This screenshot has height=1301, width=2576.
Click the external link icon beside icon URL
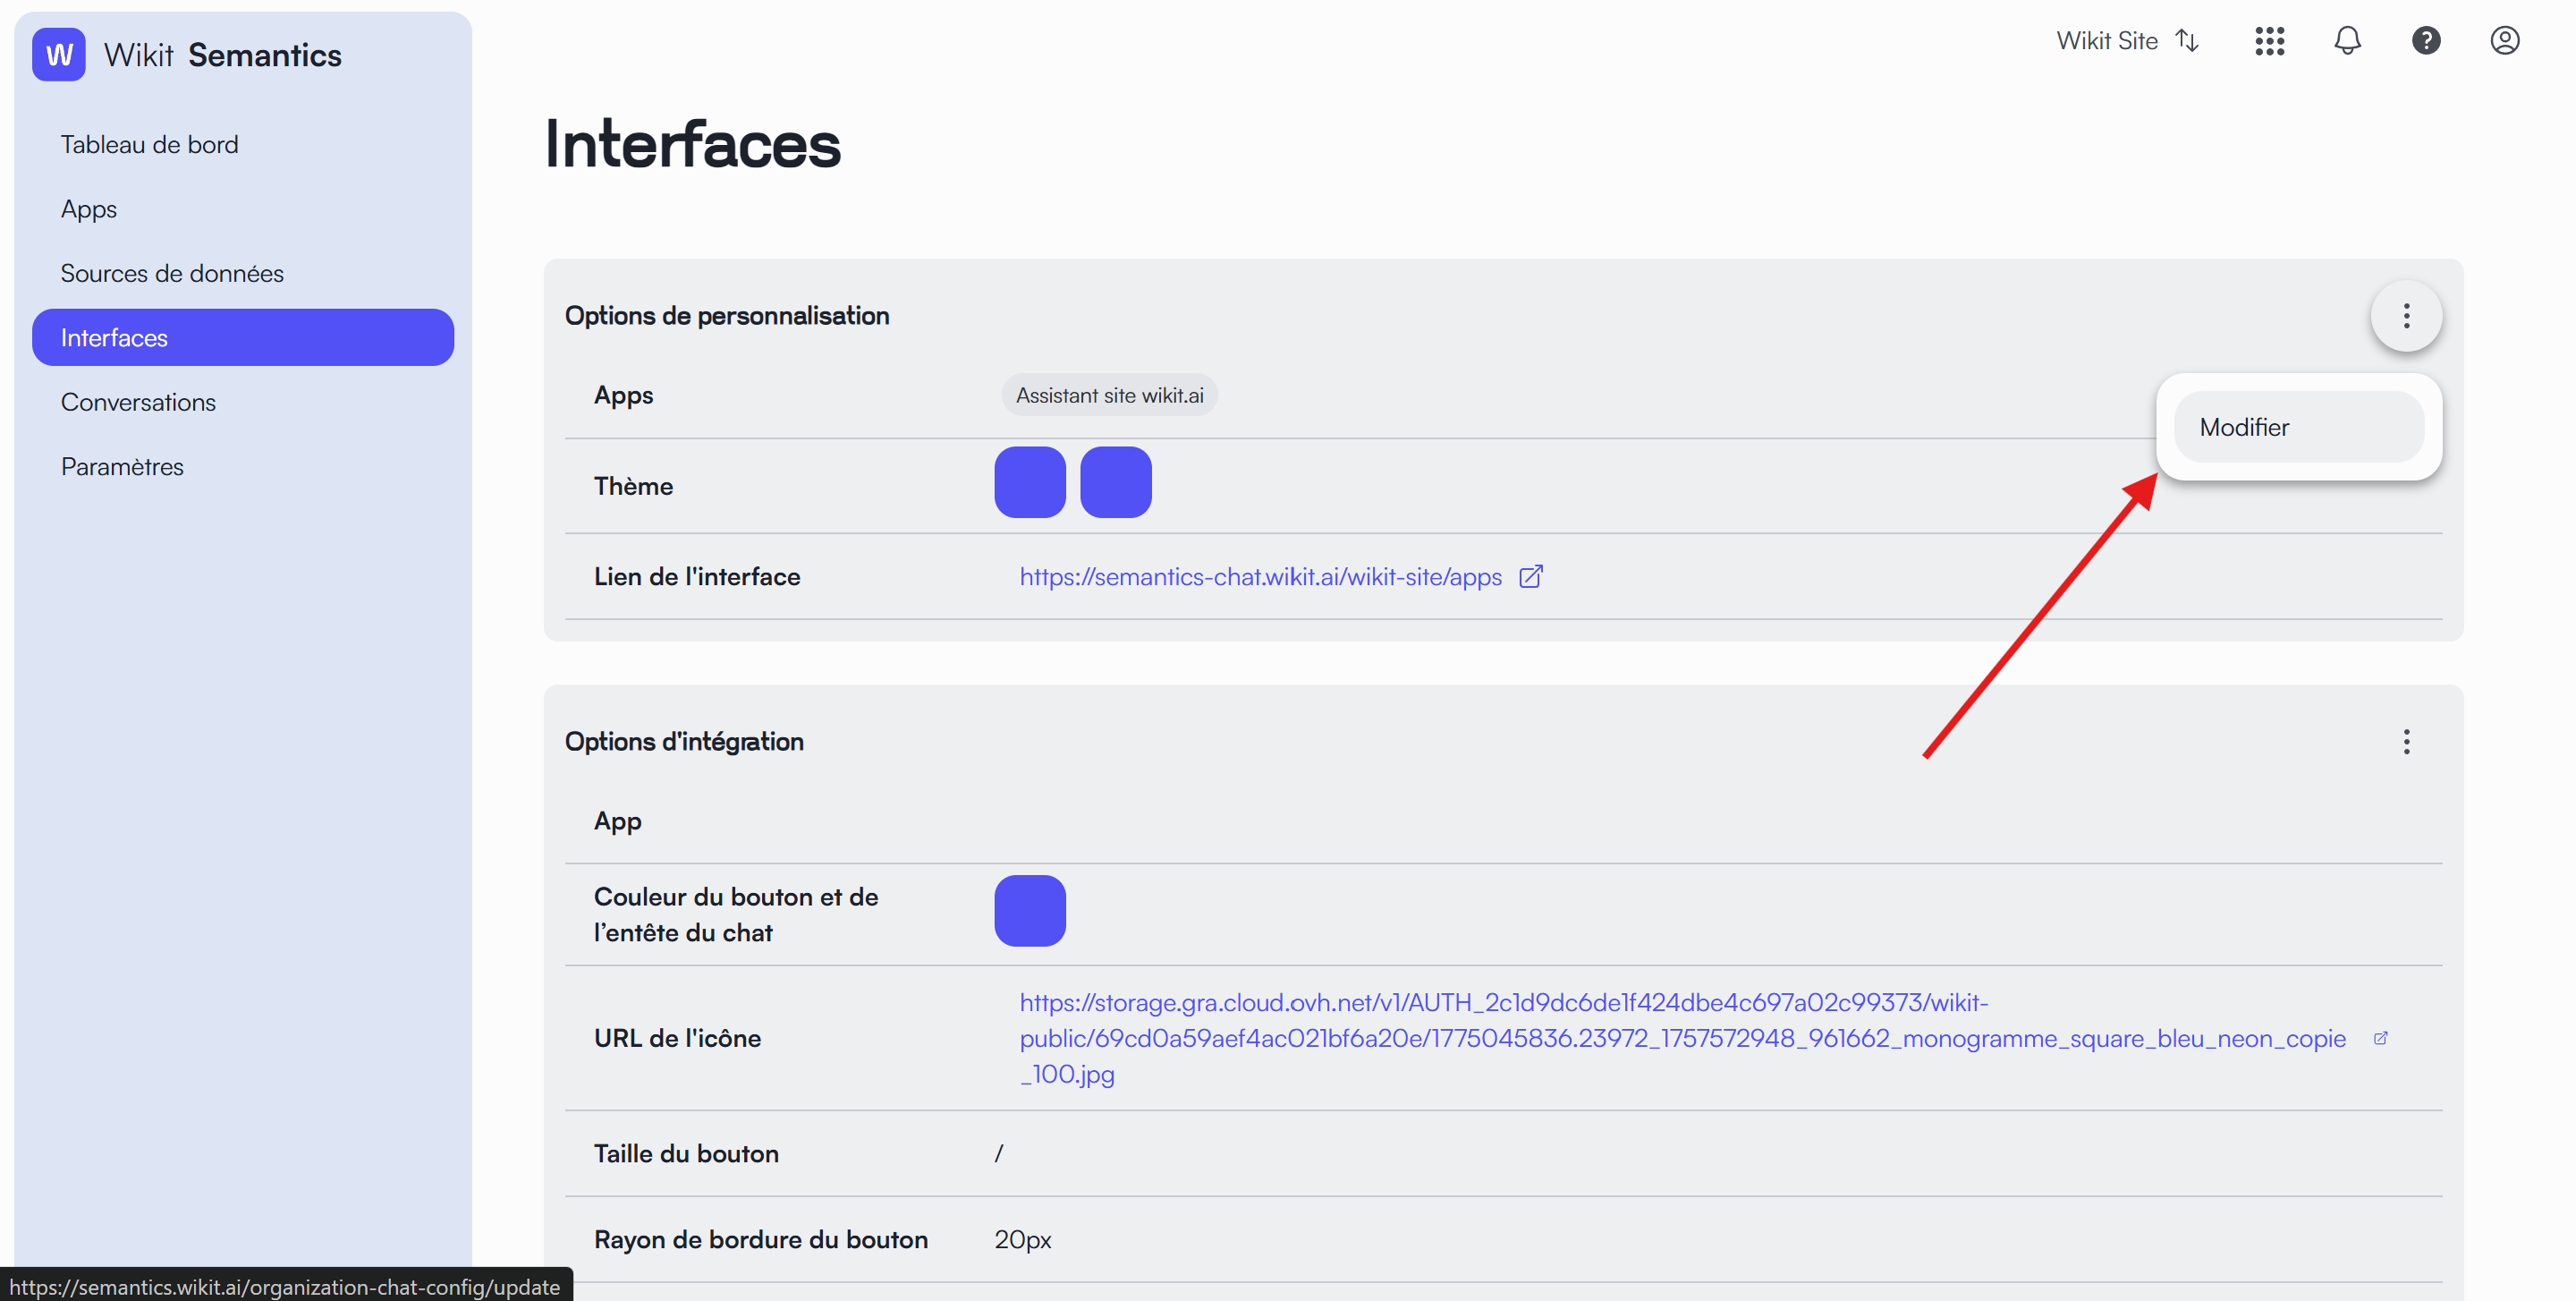[2380, 1038]
